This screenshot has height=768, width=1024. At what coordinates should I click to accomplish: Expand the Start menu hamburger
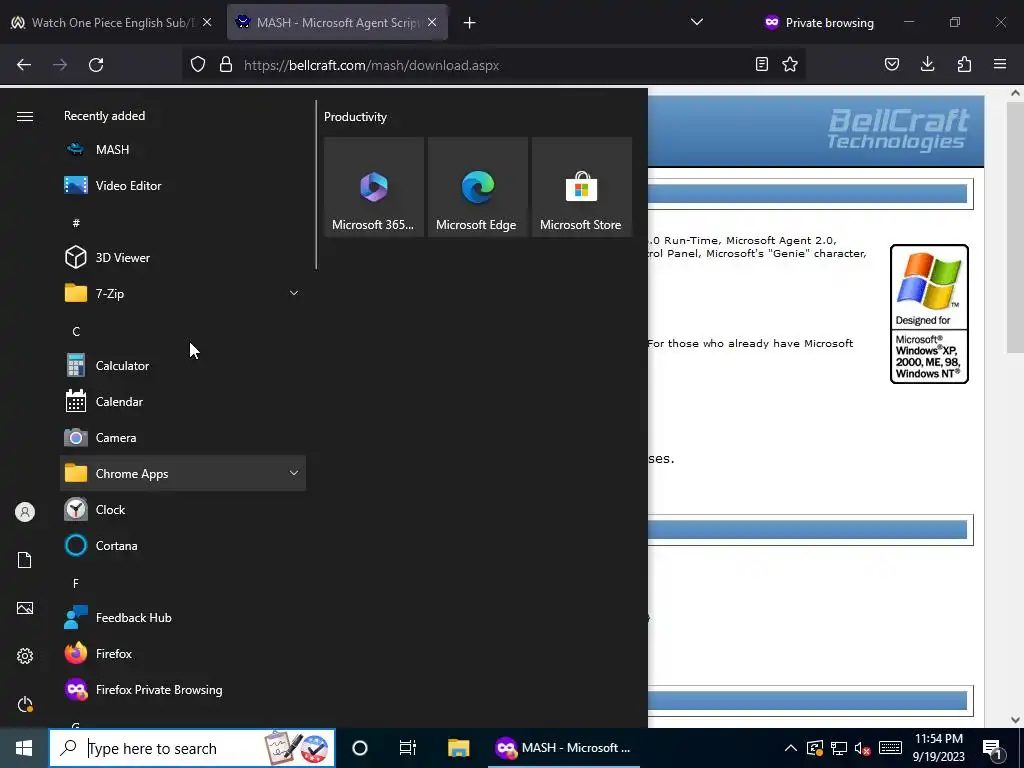tap(25, 116)
